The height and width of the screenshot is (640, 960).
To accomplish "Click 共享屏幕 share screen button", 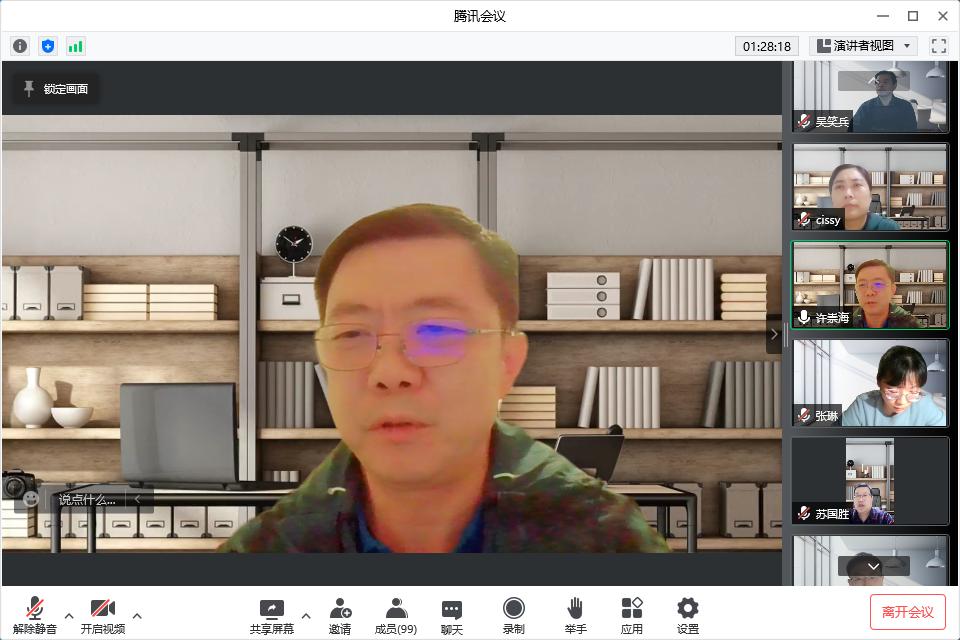I will point(272,615).
